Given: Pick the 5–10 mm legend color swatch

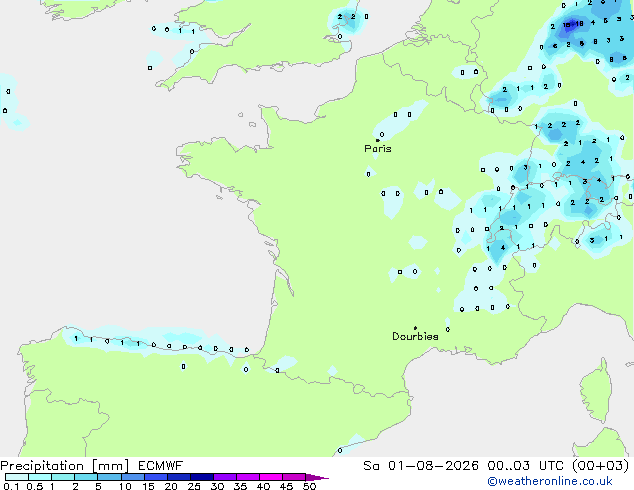Looking at the screenshot, I should pyautogui.click(x=109, y=477).
